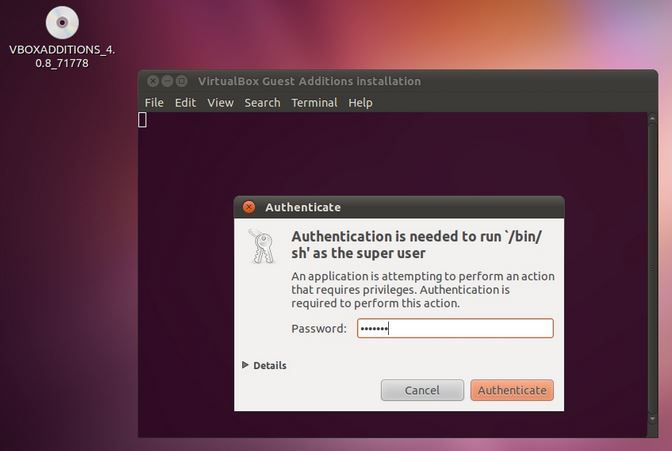
Task: Click scrollbar down arrow in terminal
Action: pos(652,418)
